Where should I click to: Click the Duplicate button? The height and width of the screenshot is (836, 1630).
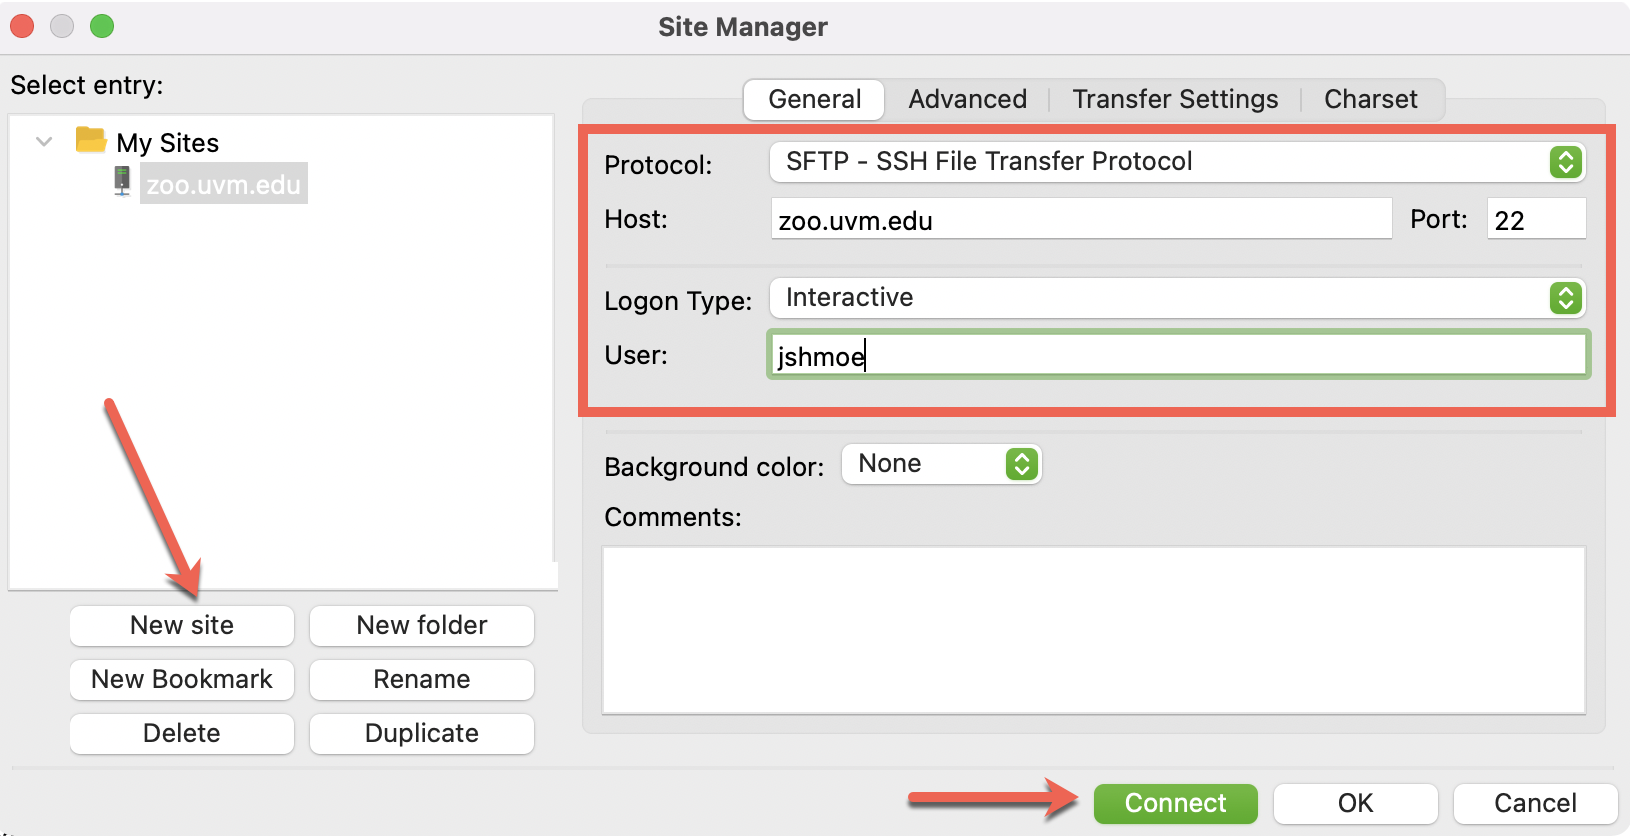[x=422, y=733]
